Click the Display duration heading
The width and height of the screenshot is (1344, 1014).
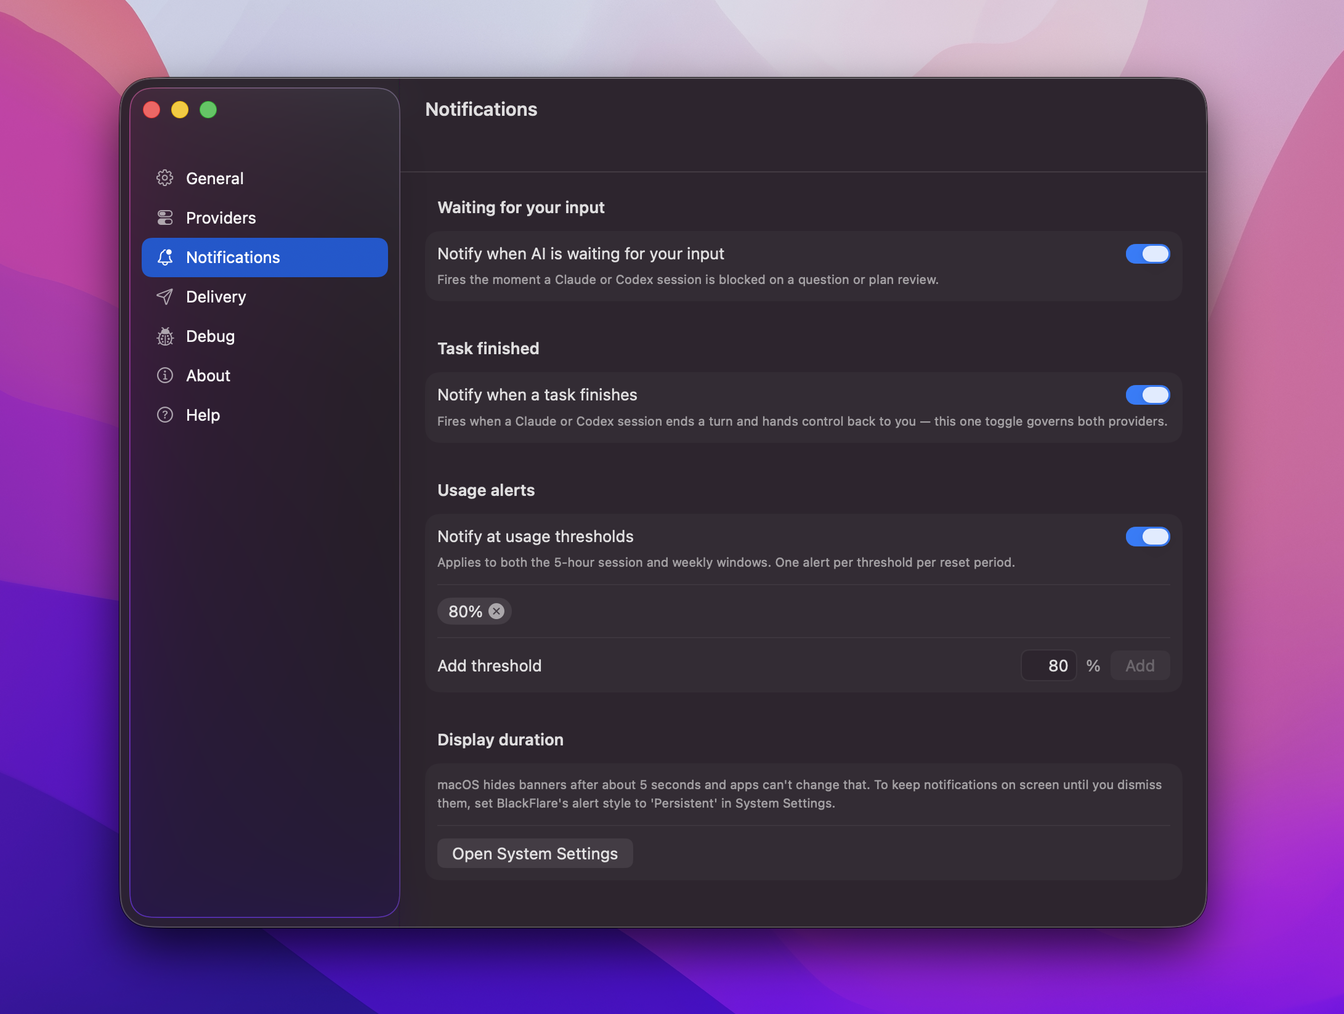click(500, 739)
